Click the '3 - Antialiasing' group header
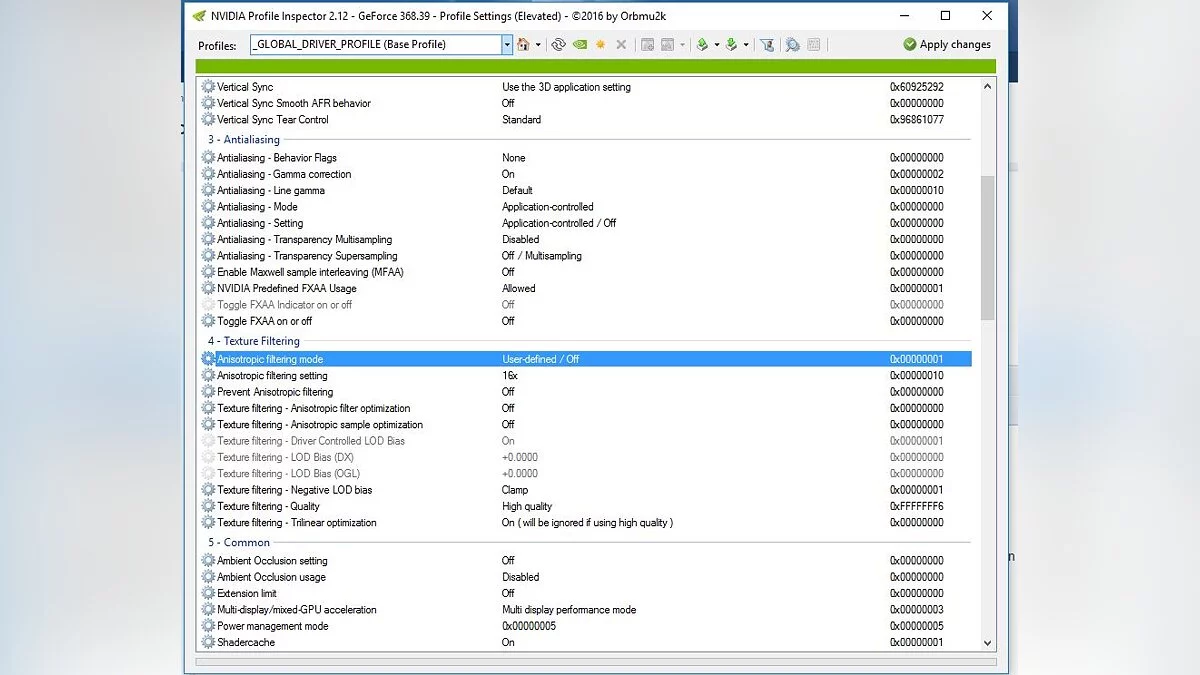Viewport: 1200px width, 675px height. 244,140
